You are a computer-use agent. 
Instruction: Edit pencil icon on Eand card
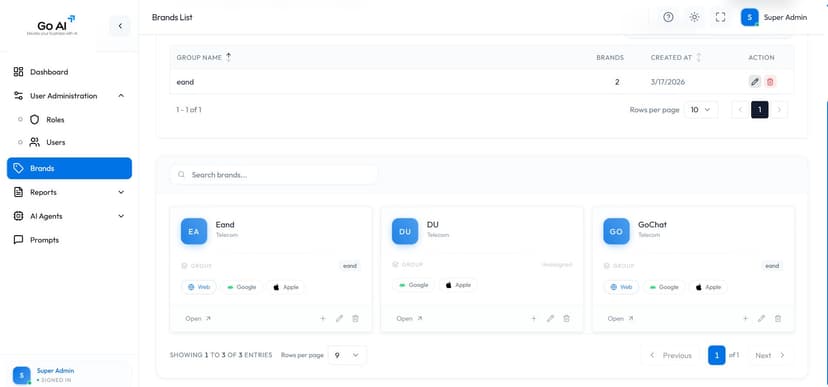tap(339, 318)
